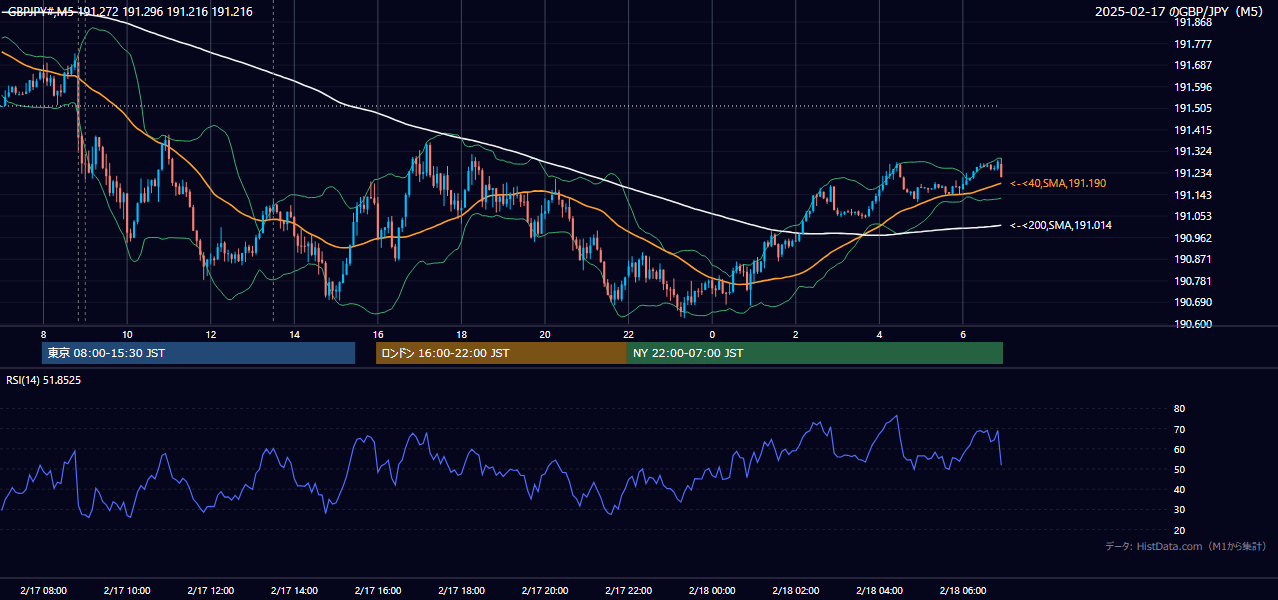Screen dimensions: 1278x600
Task: Click the 2/18 04:00 date label
Action: 880,591
